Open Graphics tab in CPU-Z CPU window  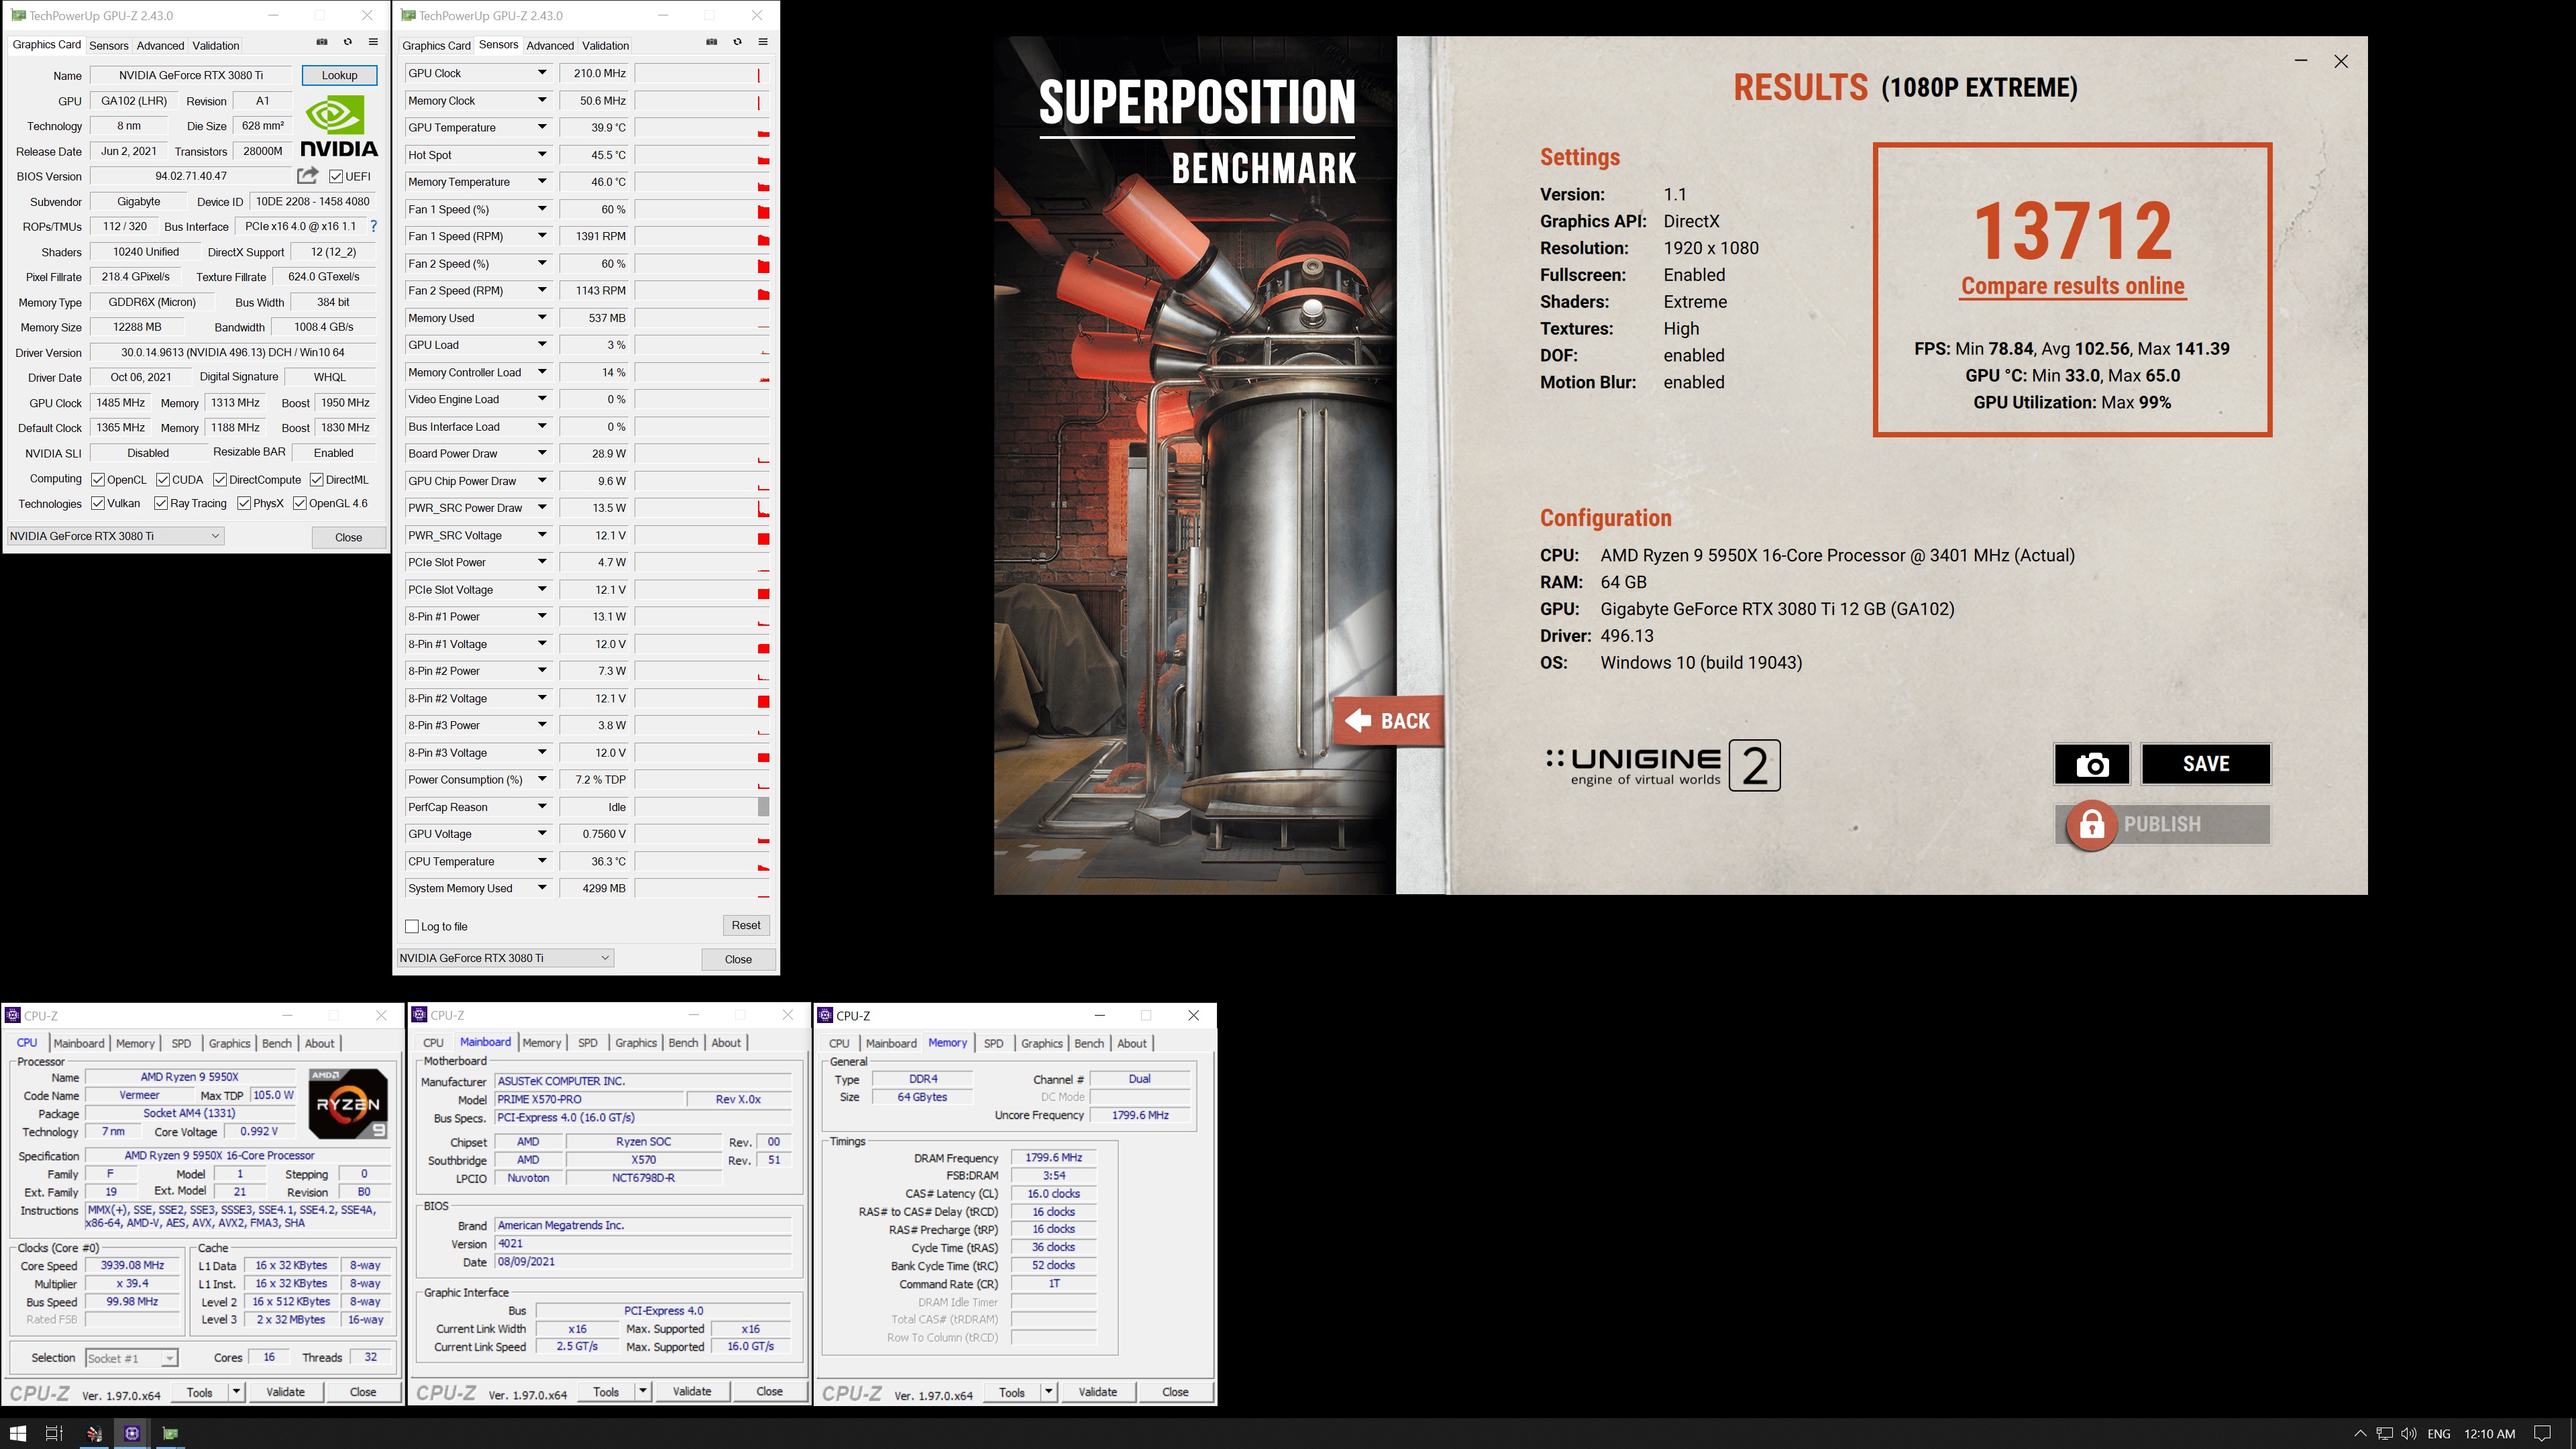229,1043
